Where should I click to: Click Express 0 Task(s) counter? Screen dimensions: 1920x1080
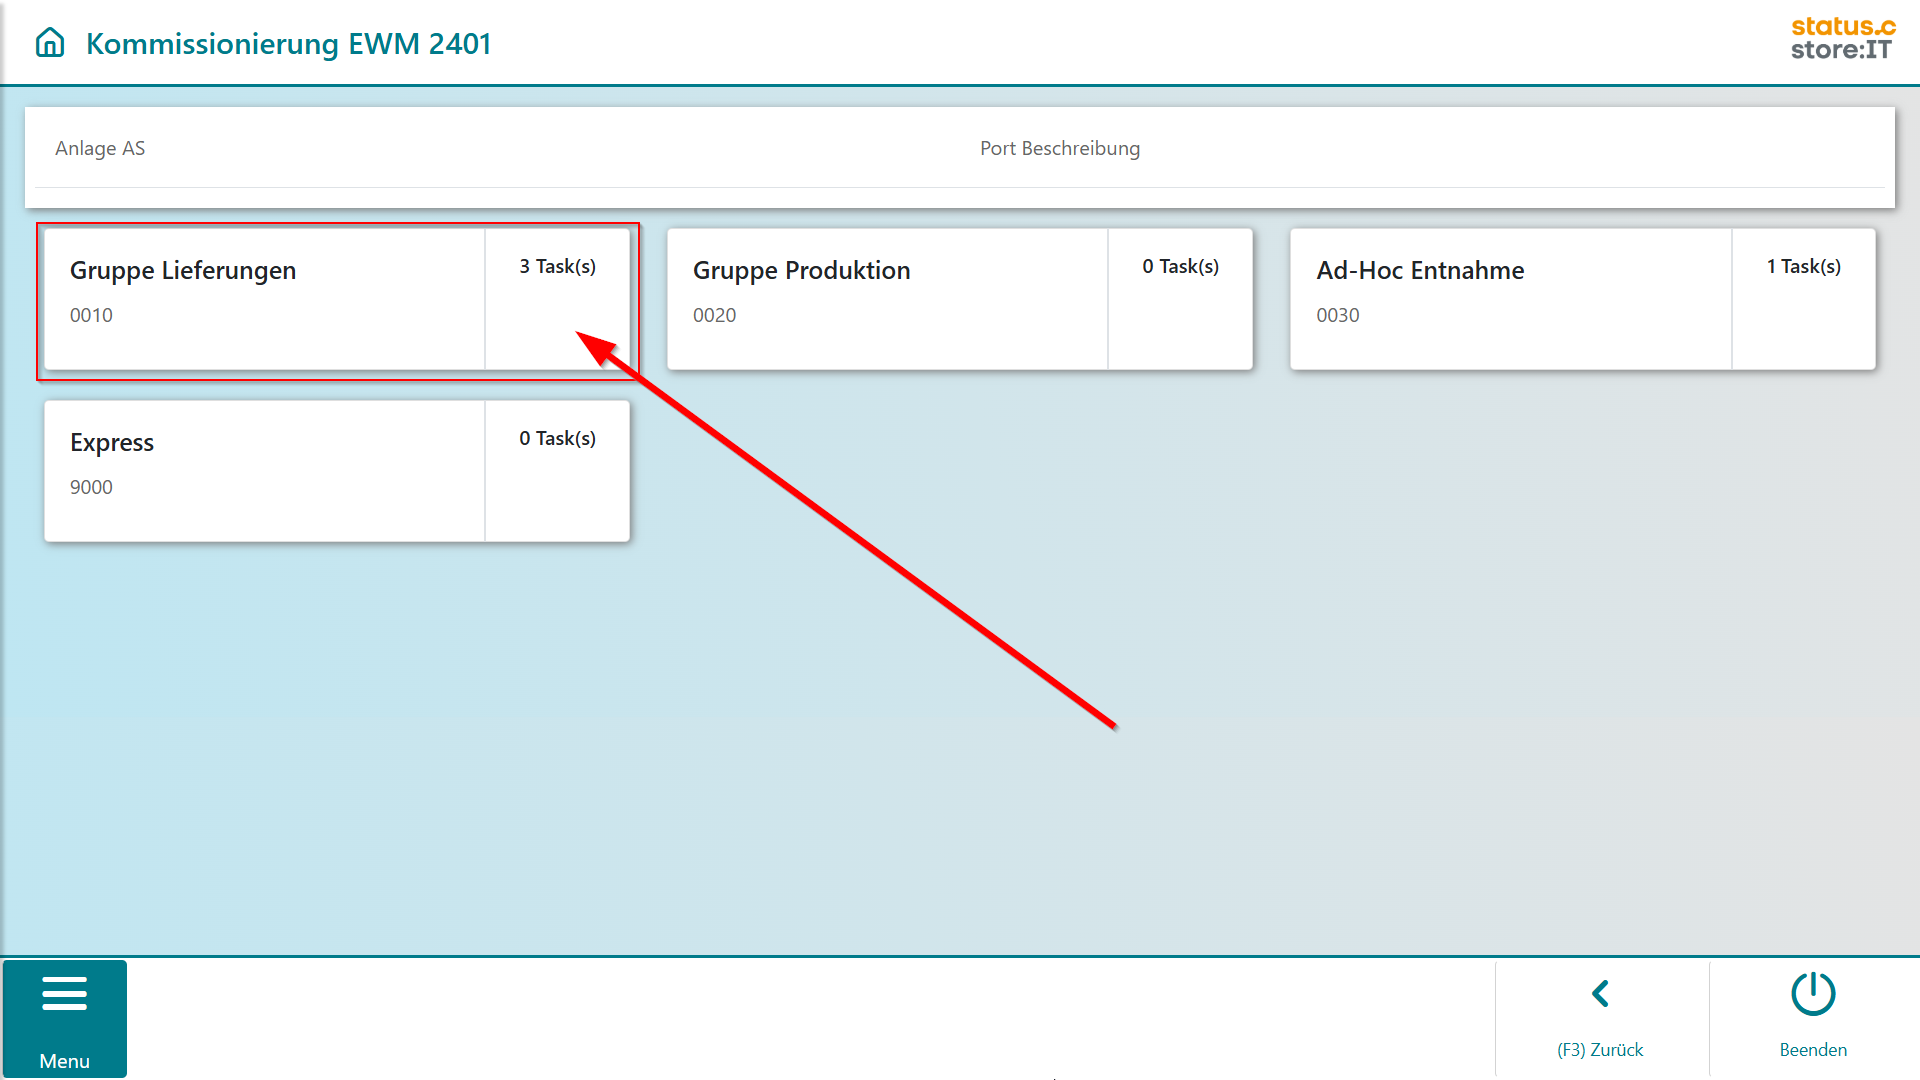557,439
